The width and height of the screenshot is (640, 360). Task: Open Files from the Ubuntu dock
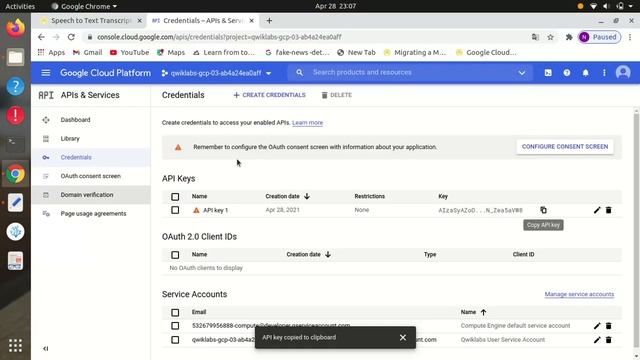[15, 57]
